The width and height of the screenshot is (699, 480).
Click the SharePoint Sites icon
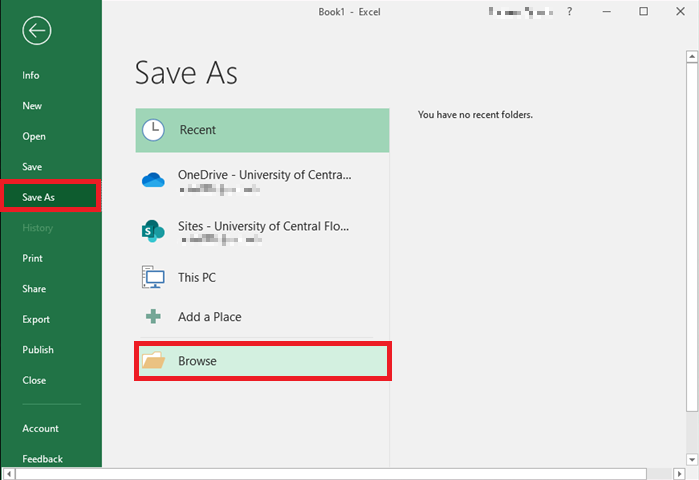153,231
